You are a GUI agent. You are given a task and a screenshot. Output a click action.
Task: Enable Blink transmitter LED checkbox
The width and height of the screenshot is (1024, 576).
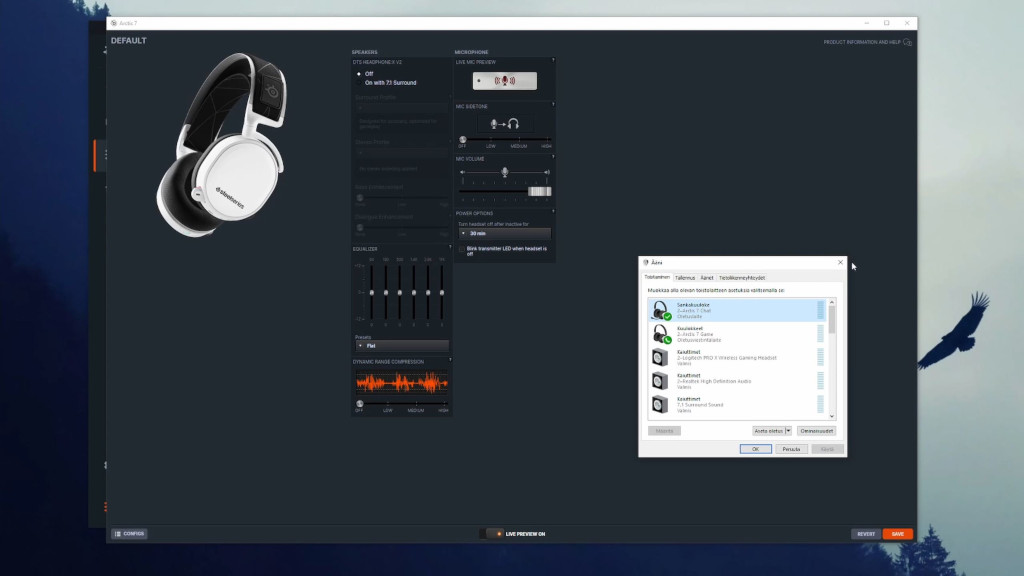(462, 249)
